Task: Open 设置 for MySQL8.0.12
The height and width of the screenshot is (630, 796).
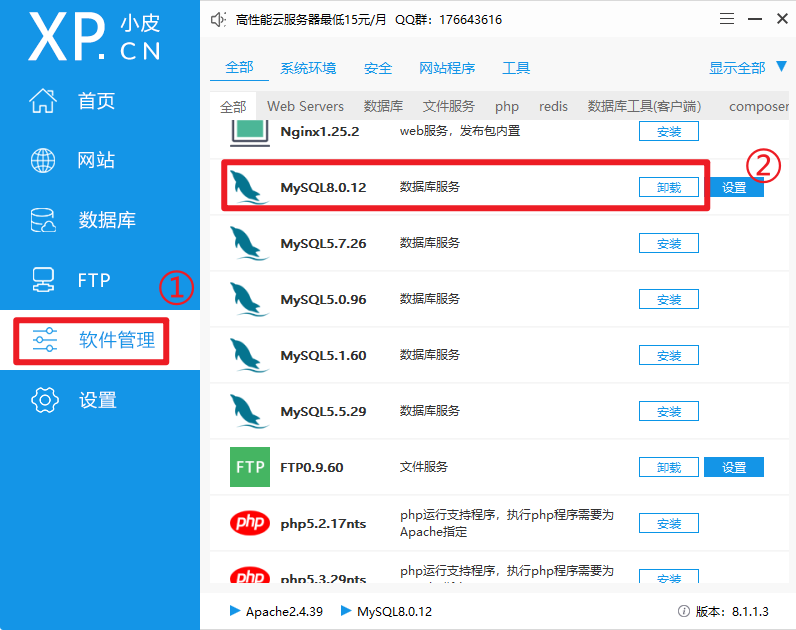Action: pos(734,187)
